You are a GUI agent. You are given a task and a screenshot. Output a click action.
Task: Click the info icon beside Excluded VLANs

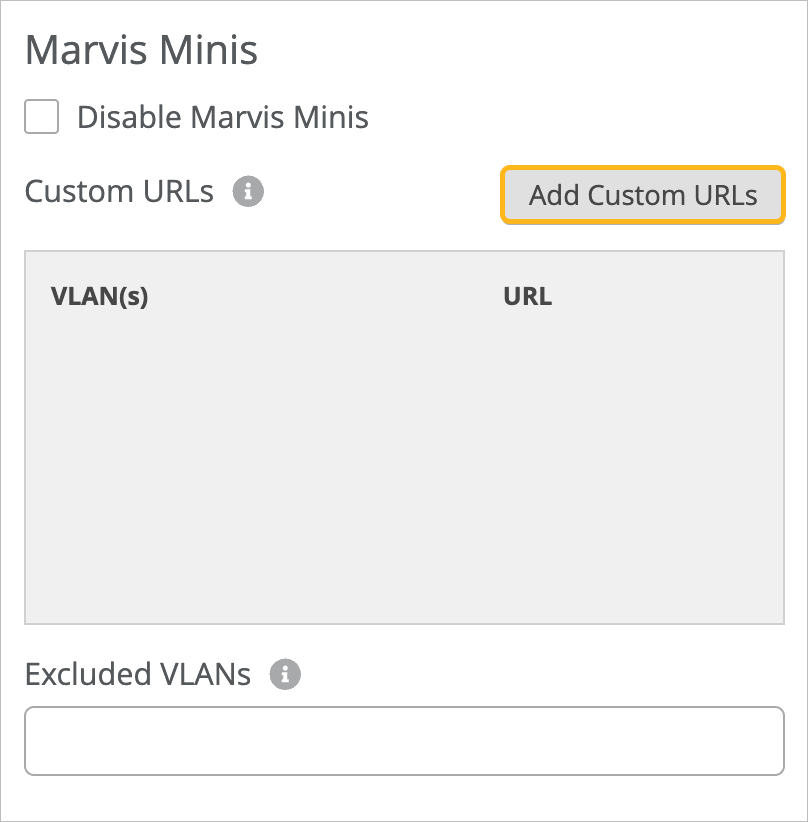click(x=285, y=675)
